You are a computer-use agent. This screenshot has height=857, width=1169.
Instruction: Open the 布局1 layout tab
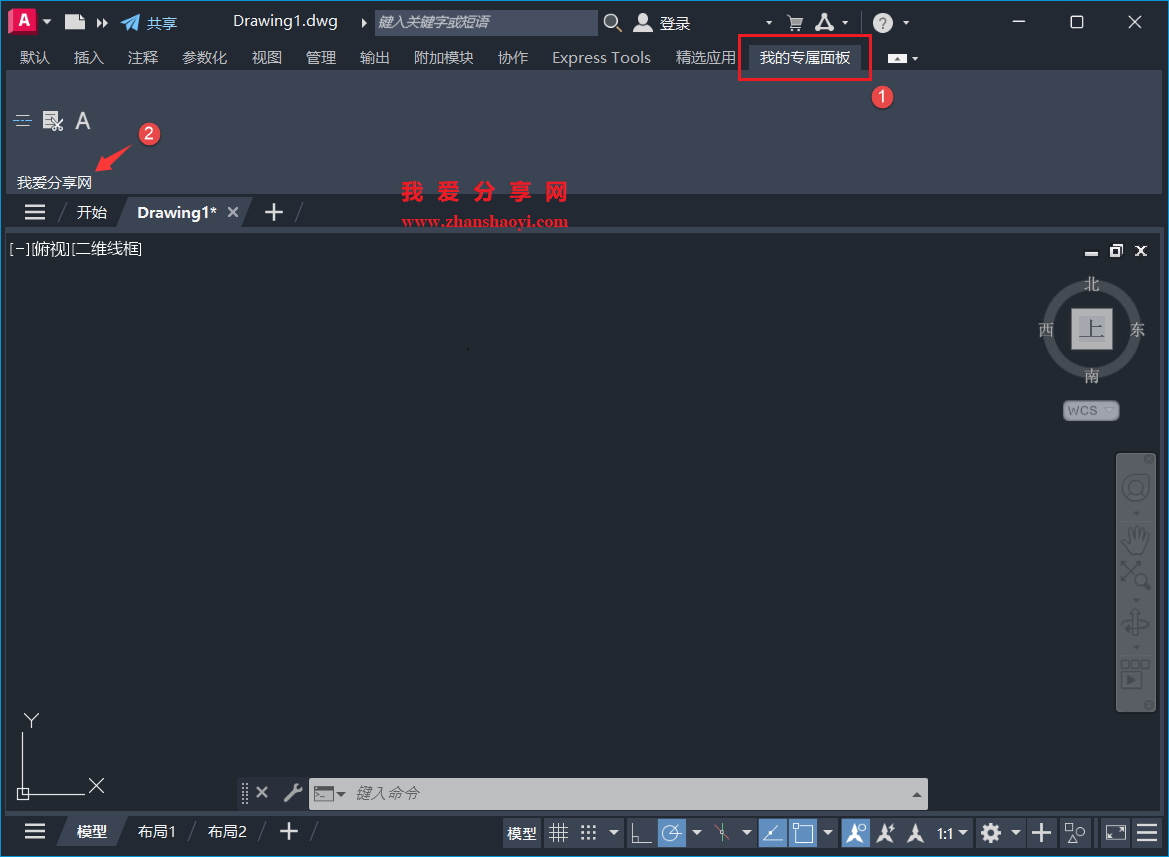156,831
